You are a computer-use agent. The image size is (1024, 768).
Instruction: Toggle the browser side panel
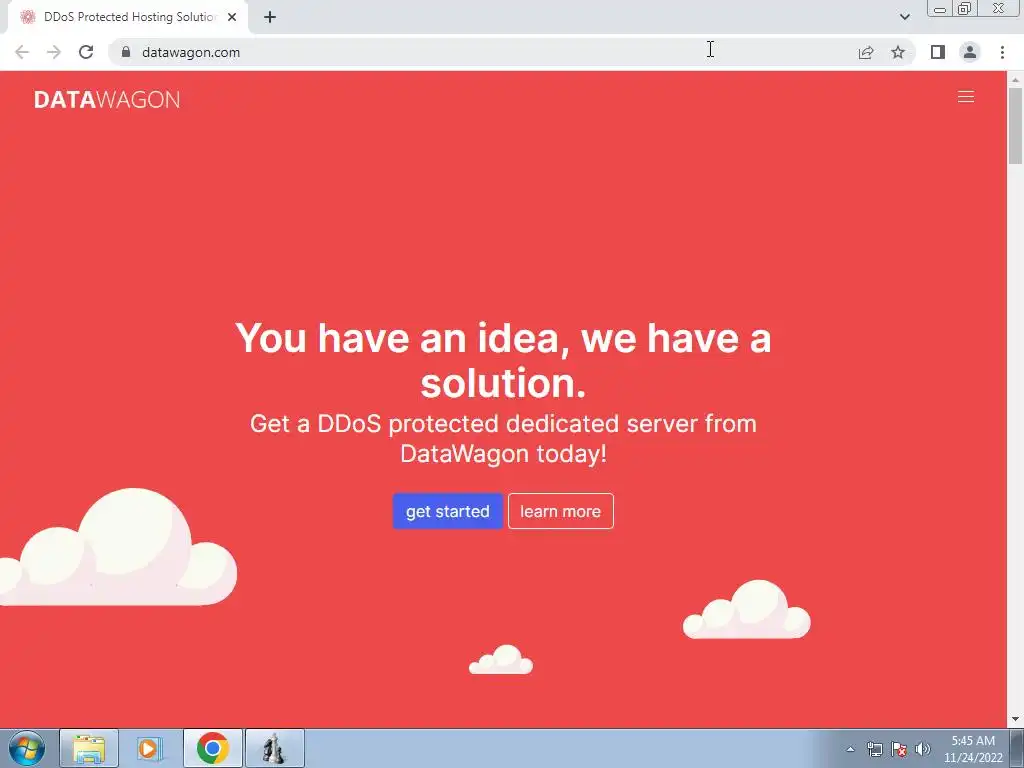pyautogui.click(x=937, y=52)
